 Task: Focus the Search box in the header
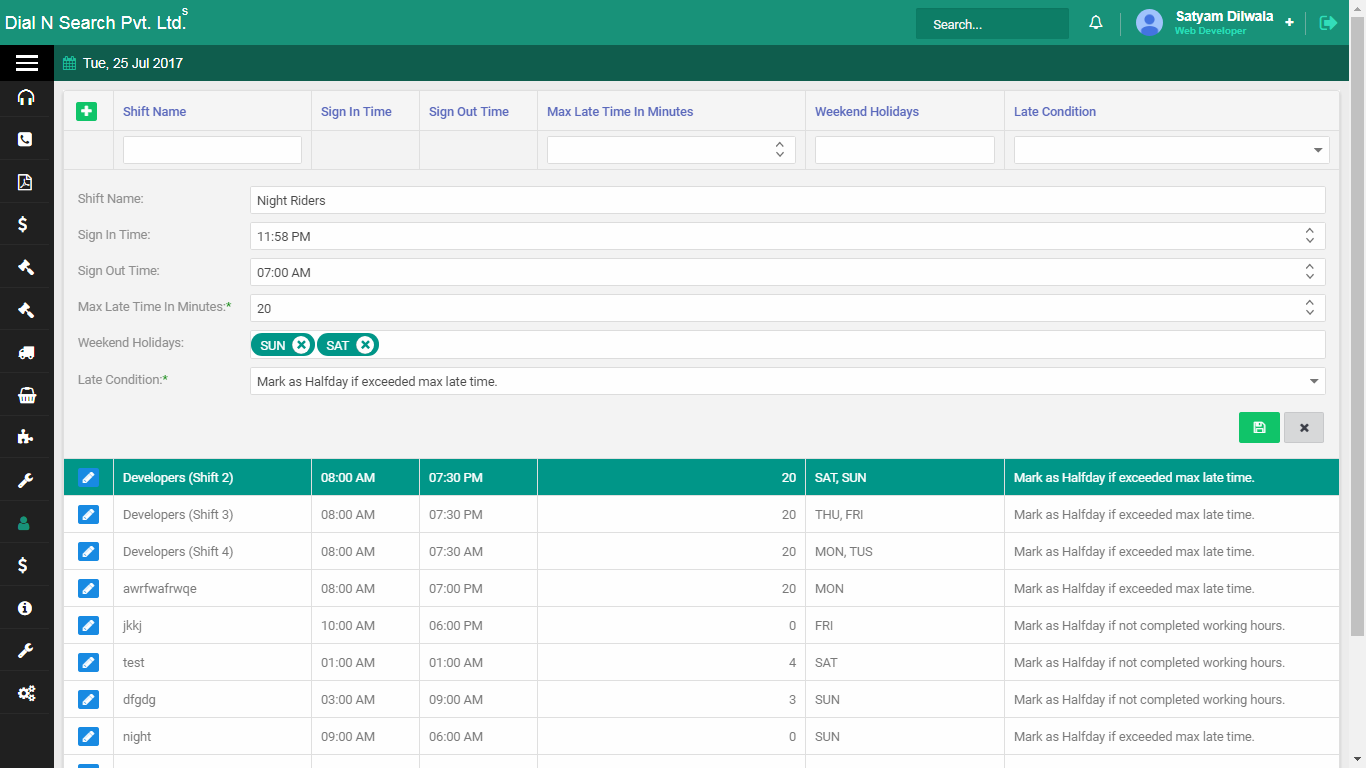pos(991,24)
